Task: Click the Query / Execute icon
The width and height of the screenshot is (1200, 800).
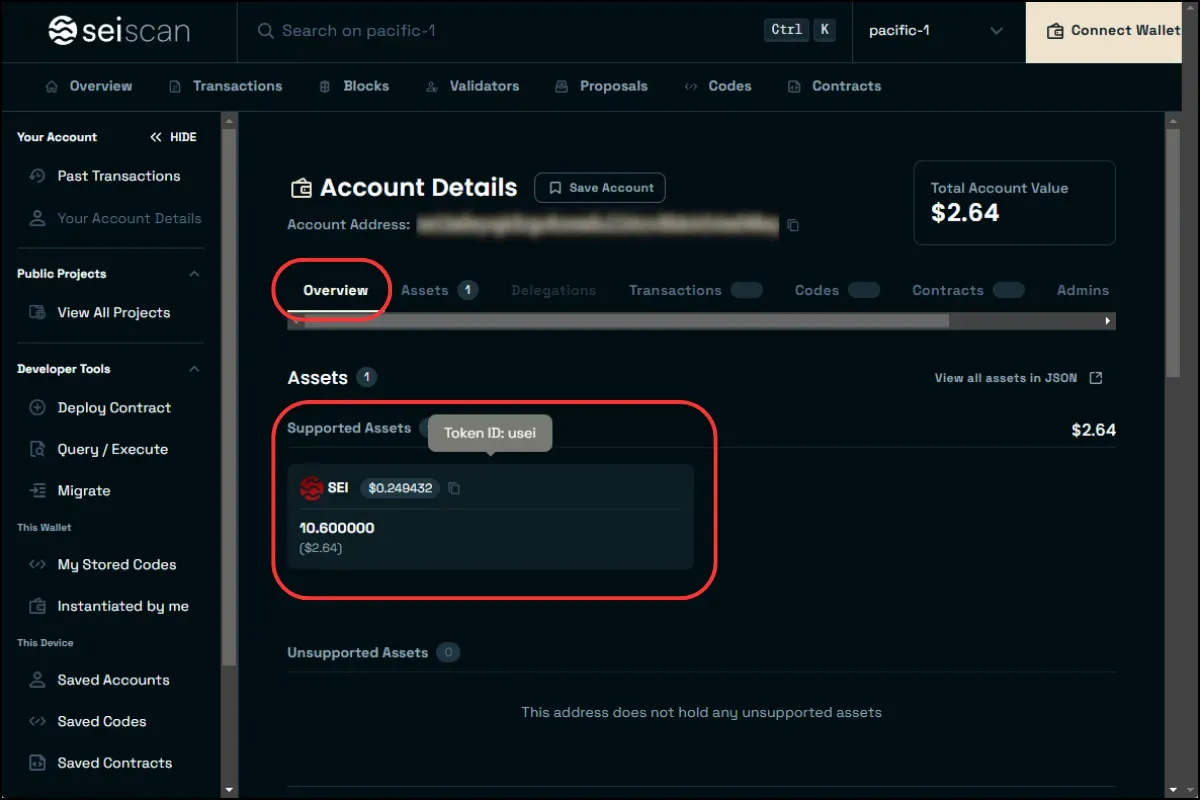Action: (37, 450)
